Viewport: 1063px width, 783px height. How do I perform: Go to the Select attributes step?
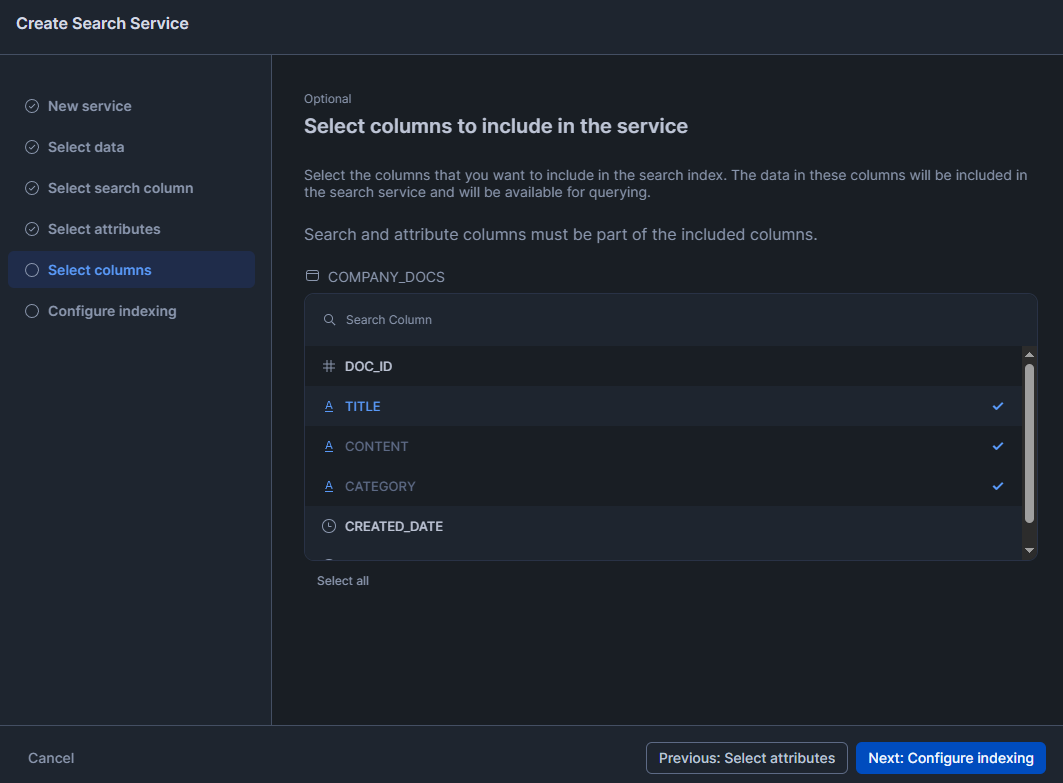click(x=103, y=228)
